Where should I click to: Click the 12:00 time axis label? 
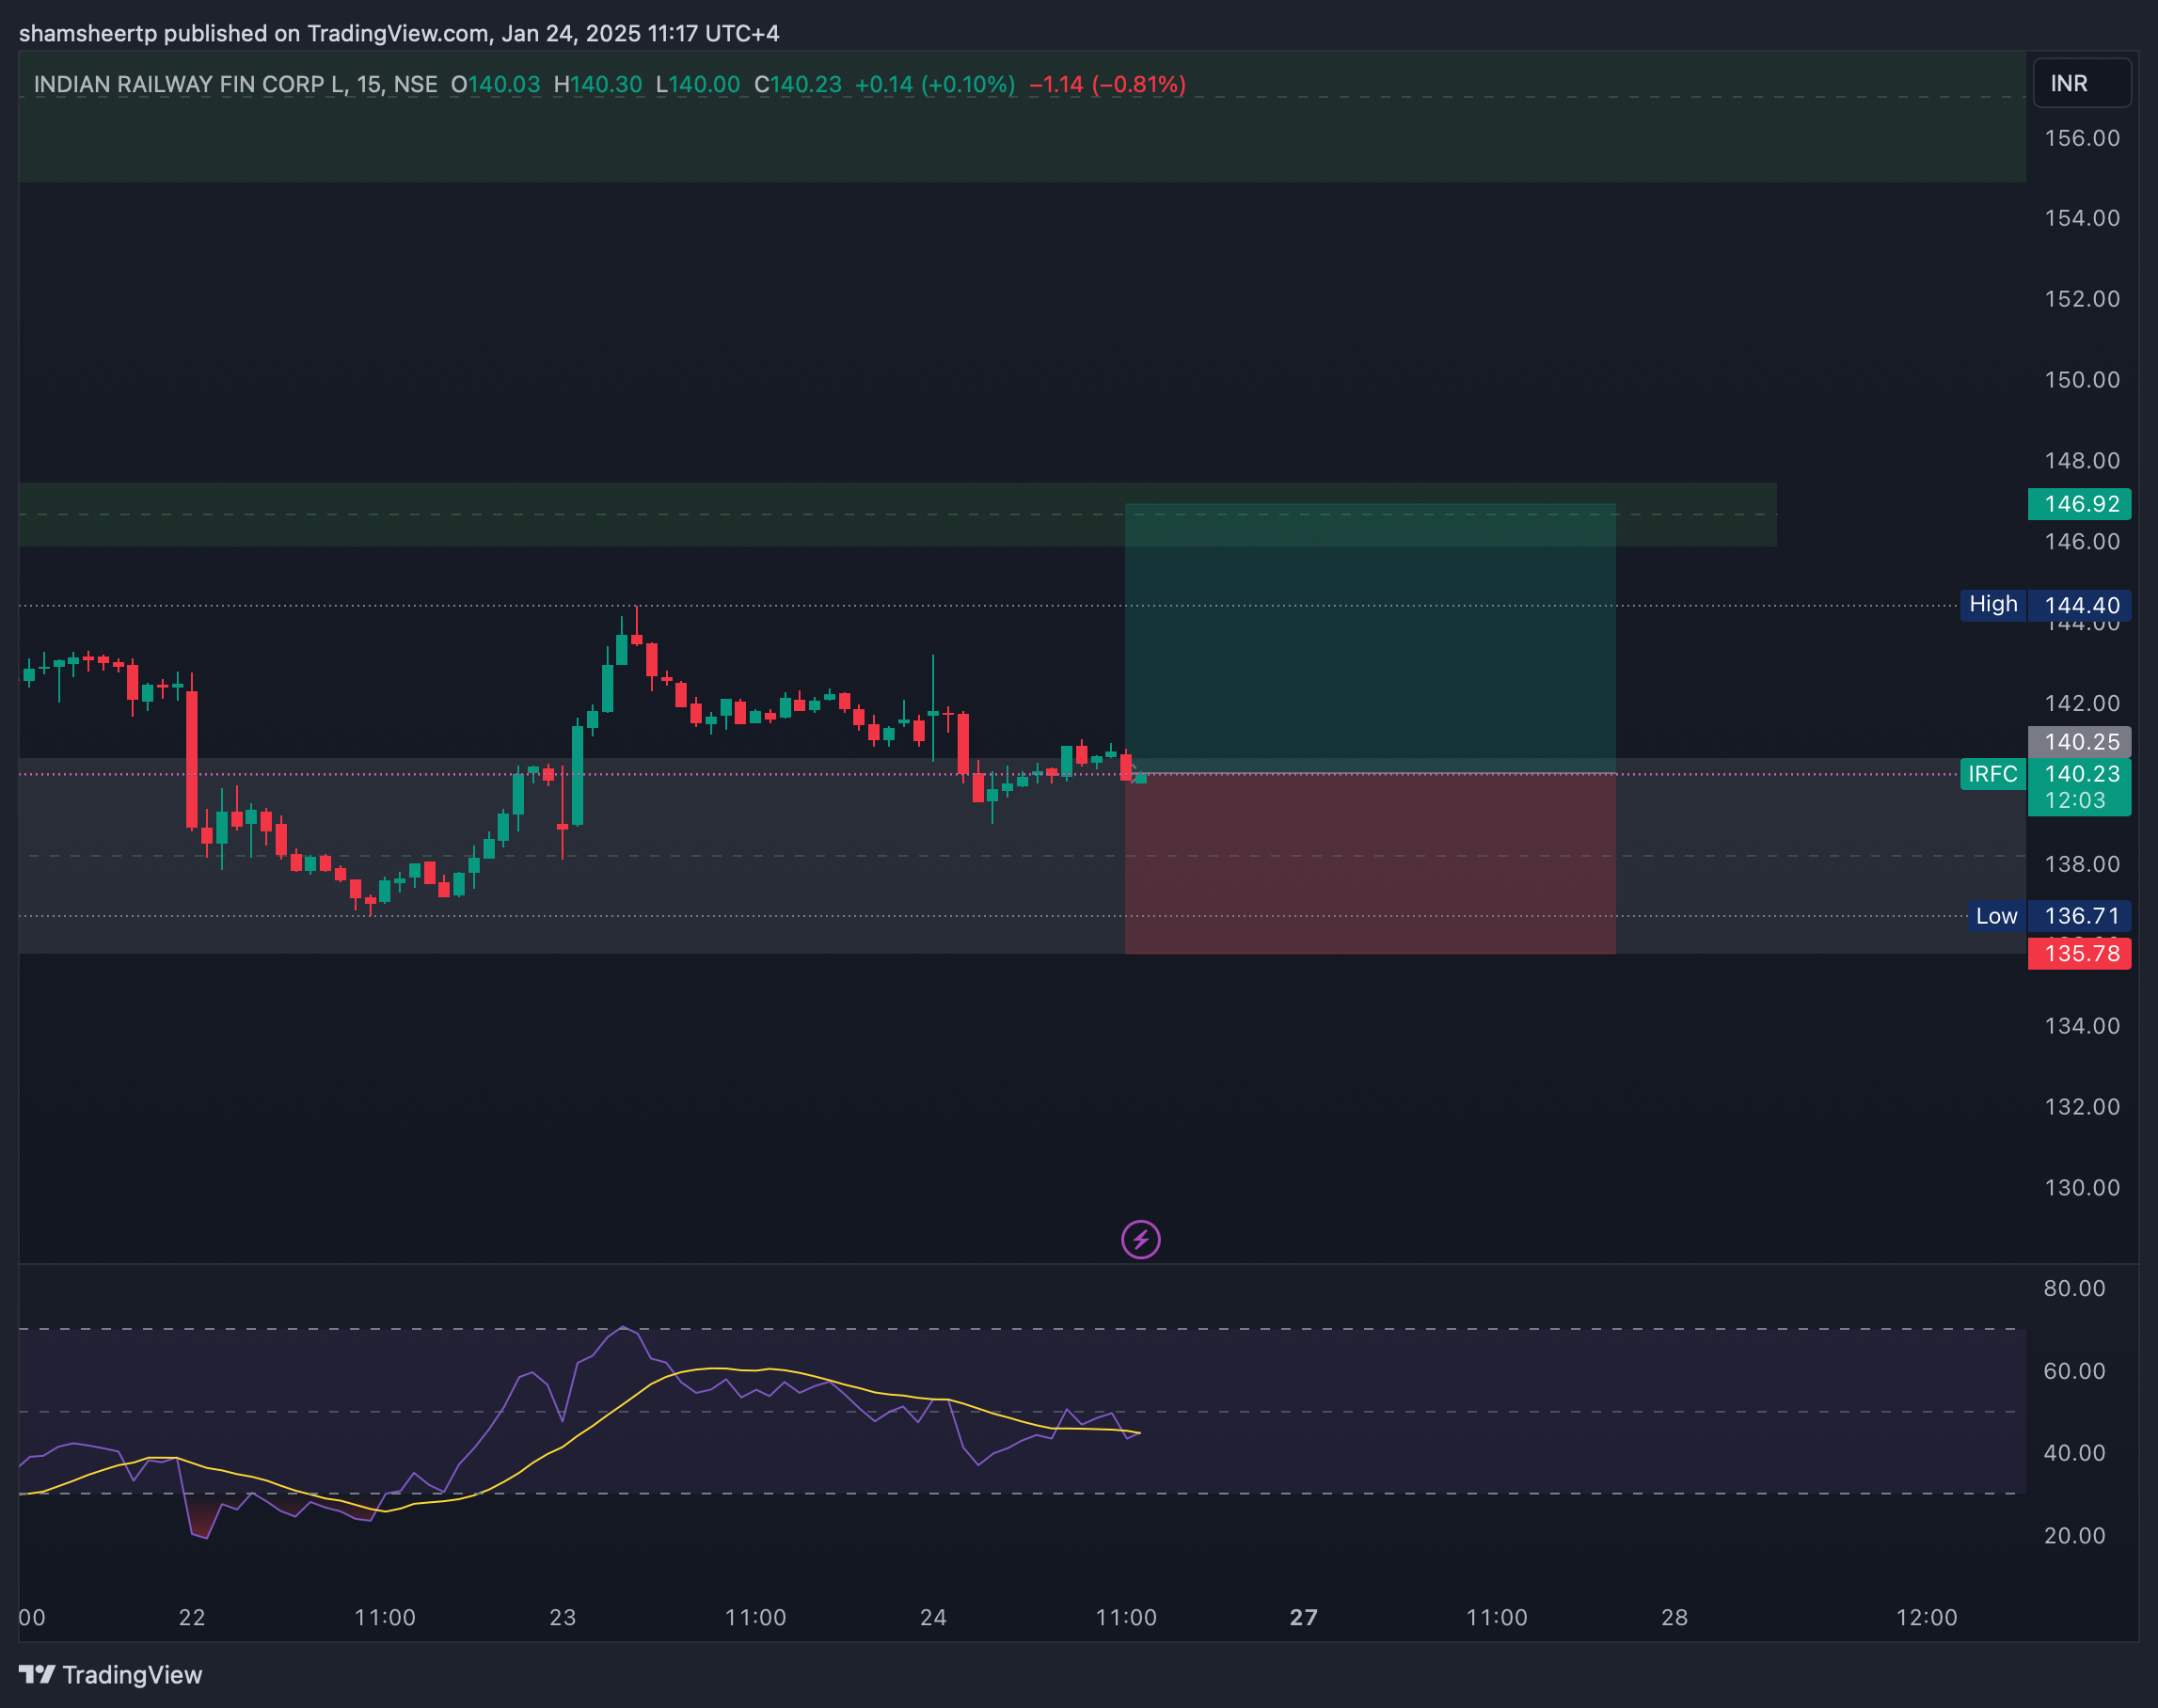1926,1618
